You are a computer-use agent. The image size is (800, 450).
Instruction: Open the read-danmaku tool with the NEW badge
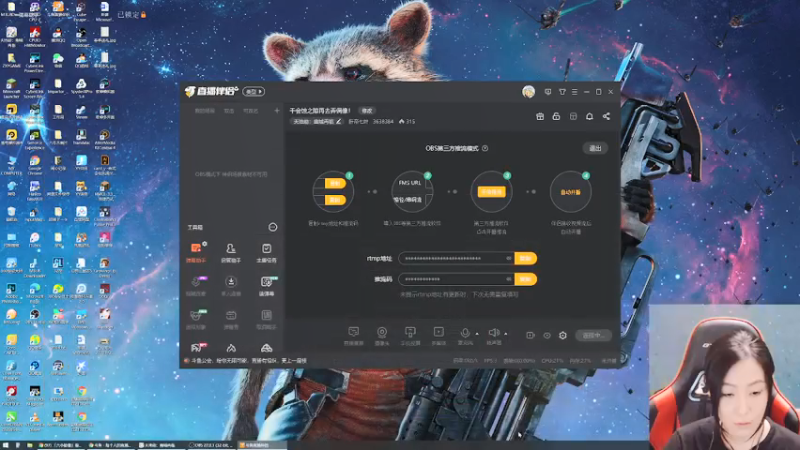tap(266, 285)
